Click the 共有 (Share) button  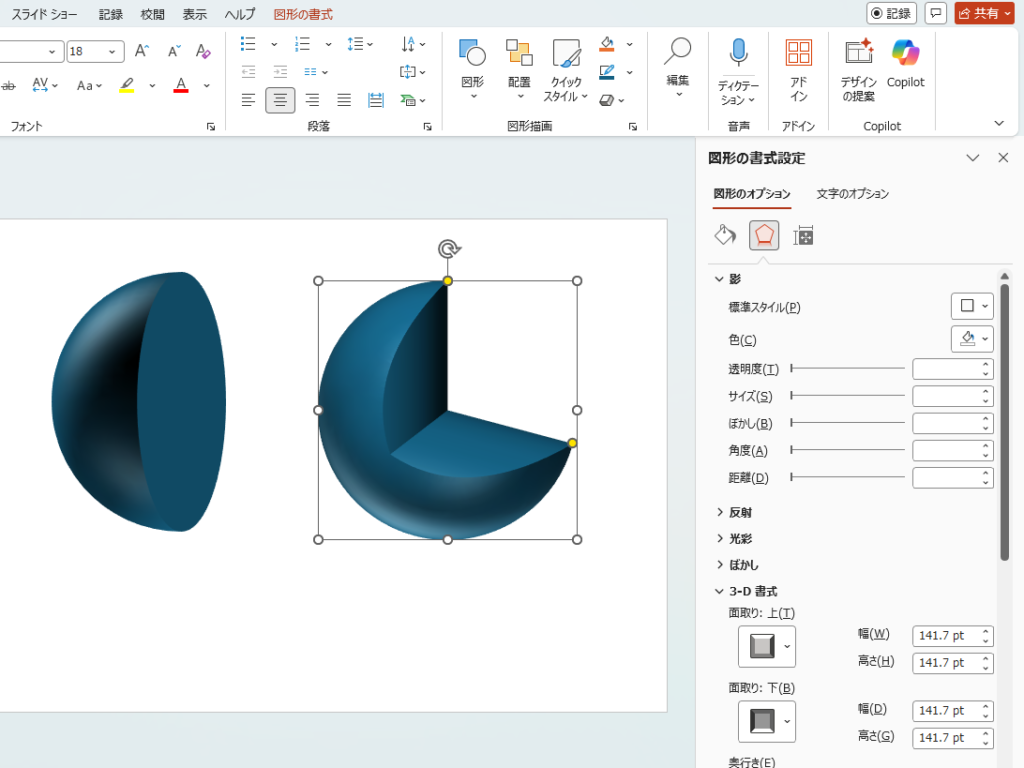pyautogui.click(x=984, y=13)
